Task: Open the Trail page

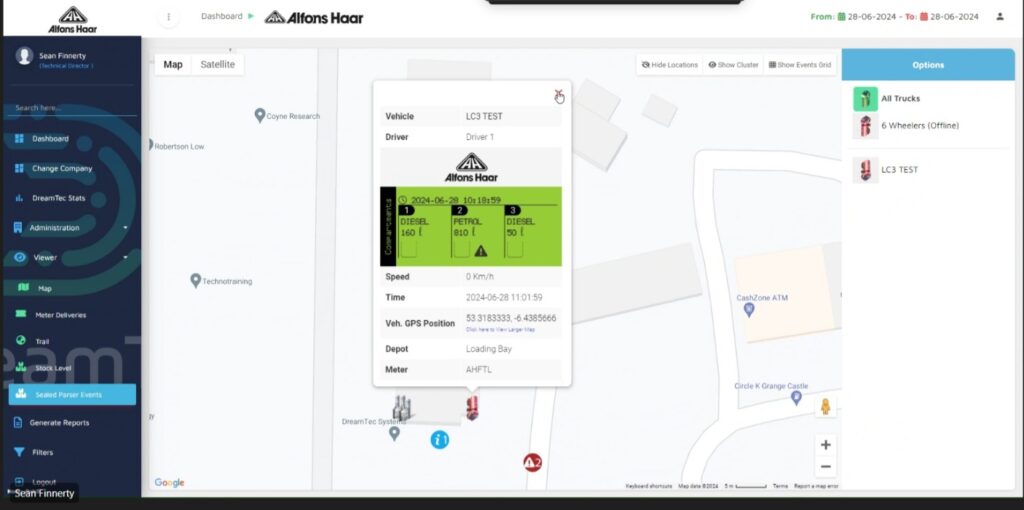Action: 42,341
